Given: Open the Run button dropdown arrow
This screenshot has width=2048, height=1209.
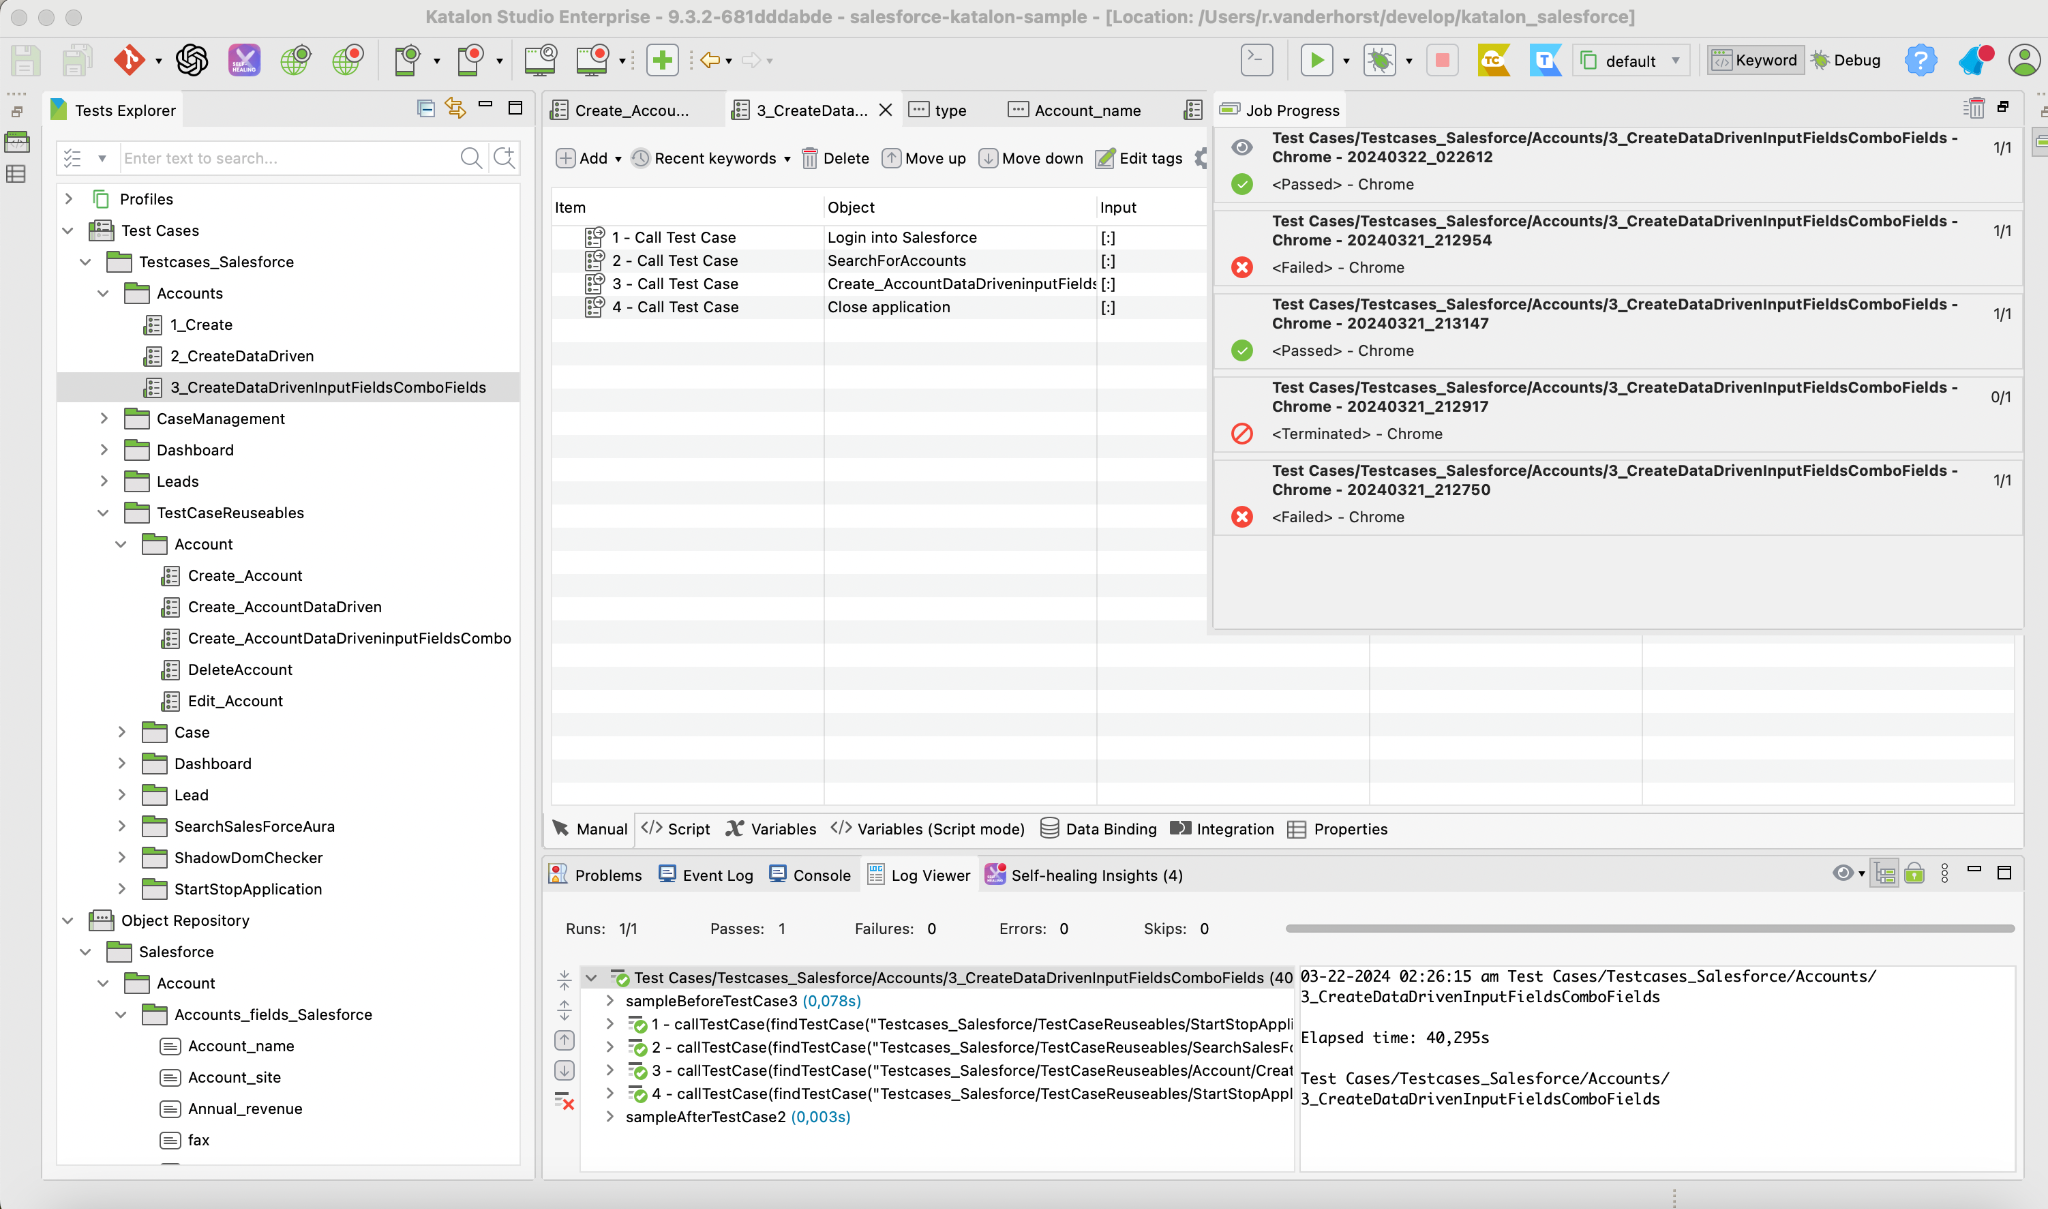Looking at the screenshot, I should [1346, 61].
